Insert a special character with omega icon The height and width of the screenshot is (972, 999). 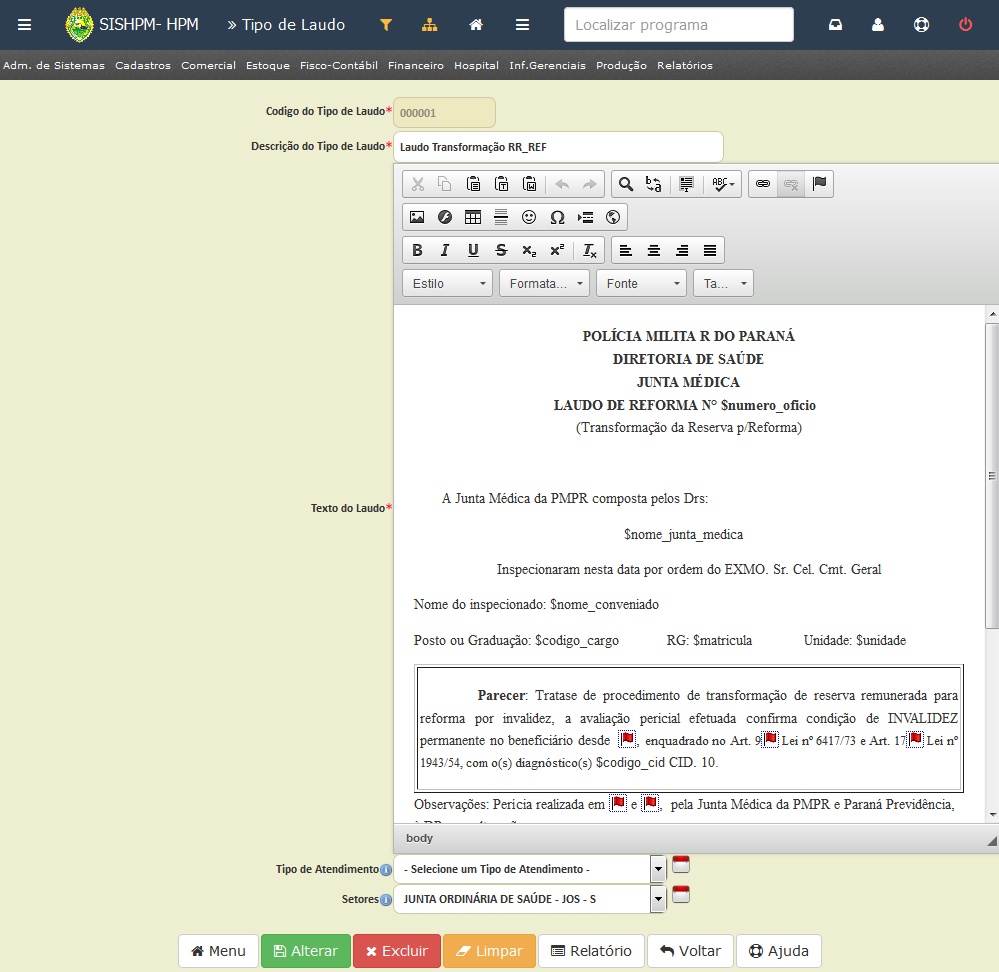coord(557,217)
